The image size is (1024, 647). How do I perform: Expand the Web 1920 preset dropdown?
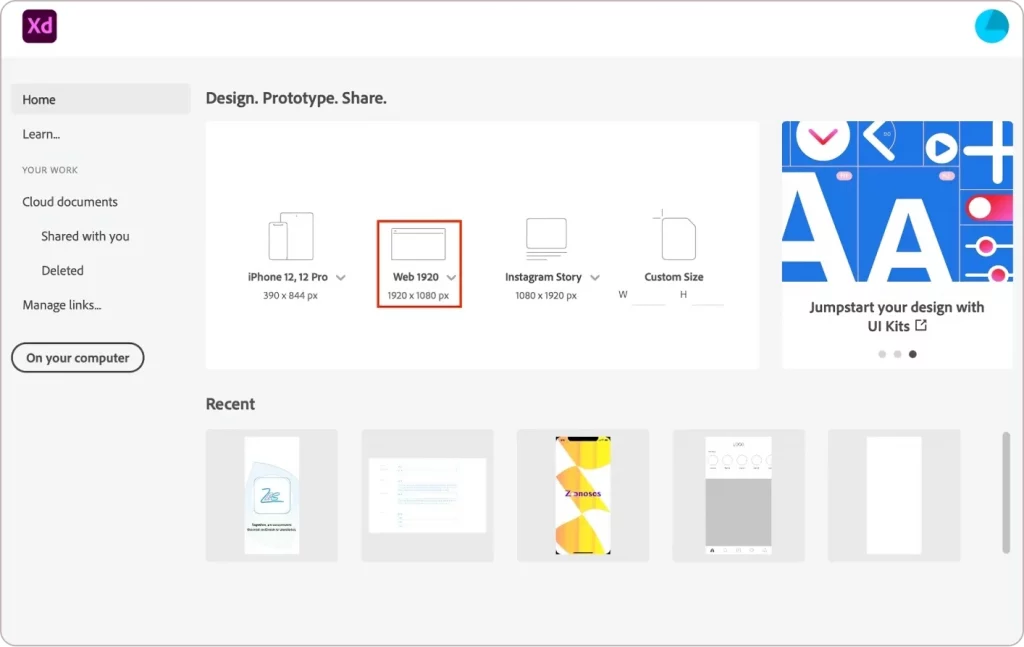pos(451,277)
